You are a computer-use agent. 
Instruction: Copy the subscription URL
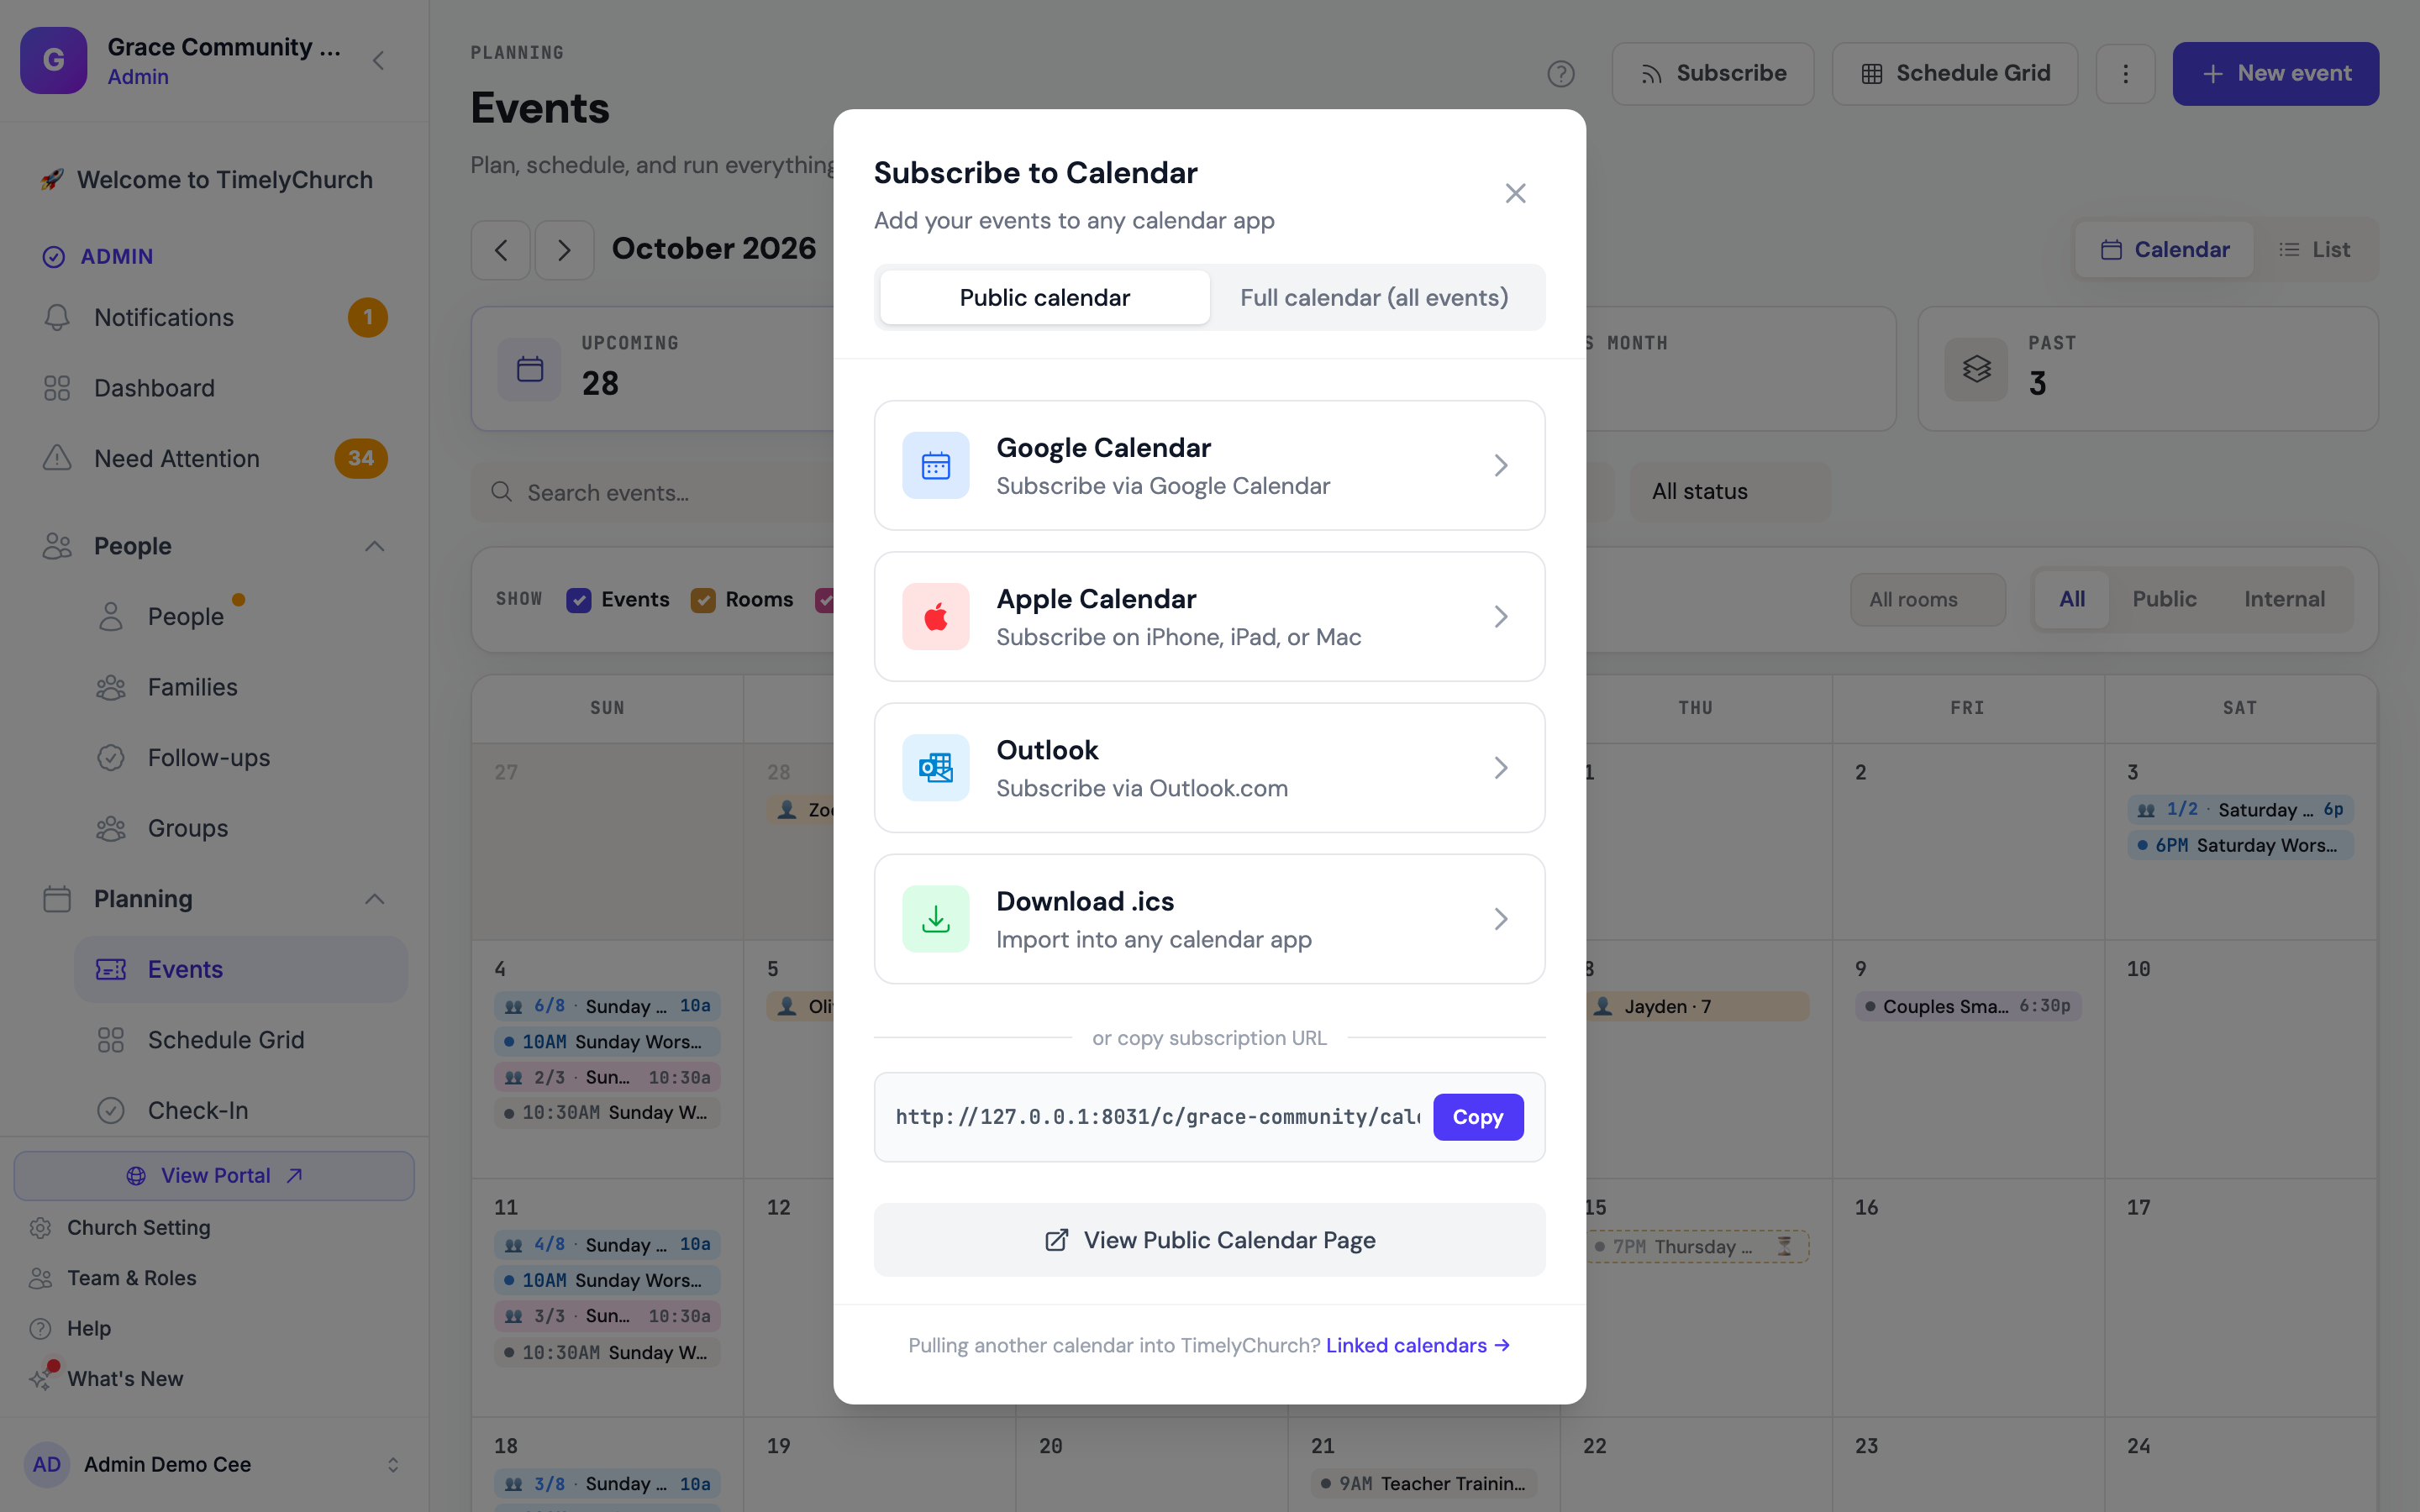click(1477, 1117)
